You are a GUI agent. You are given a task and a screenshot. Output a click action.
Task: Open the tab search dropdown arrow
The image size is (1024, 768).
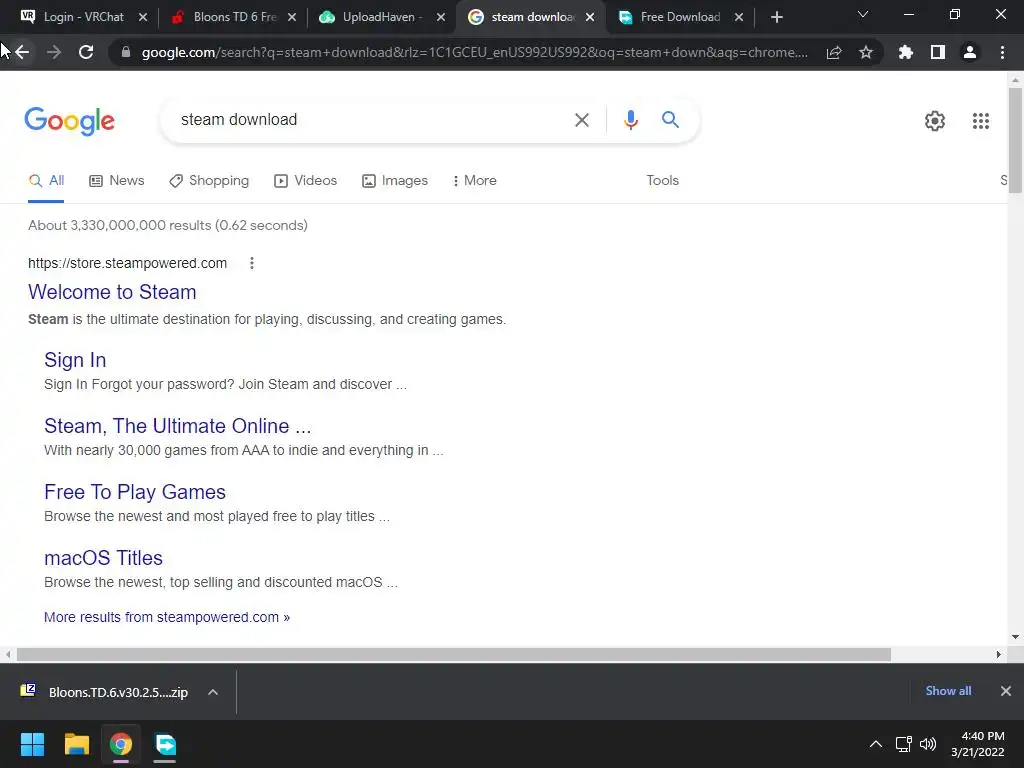coord(863,14)
